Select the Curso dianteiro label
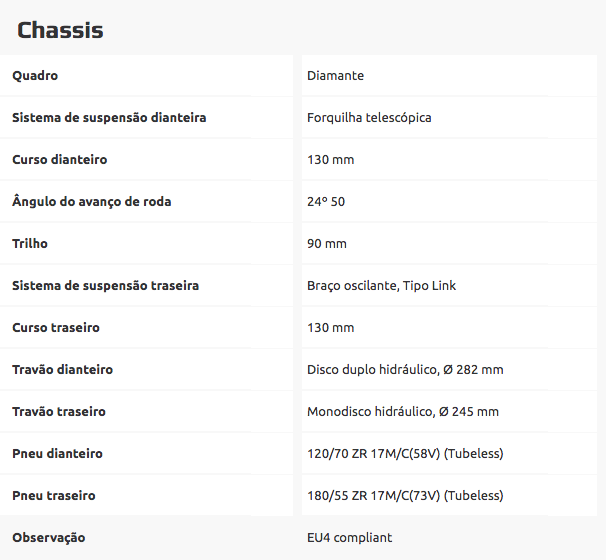 59,160
